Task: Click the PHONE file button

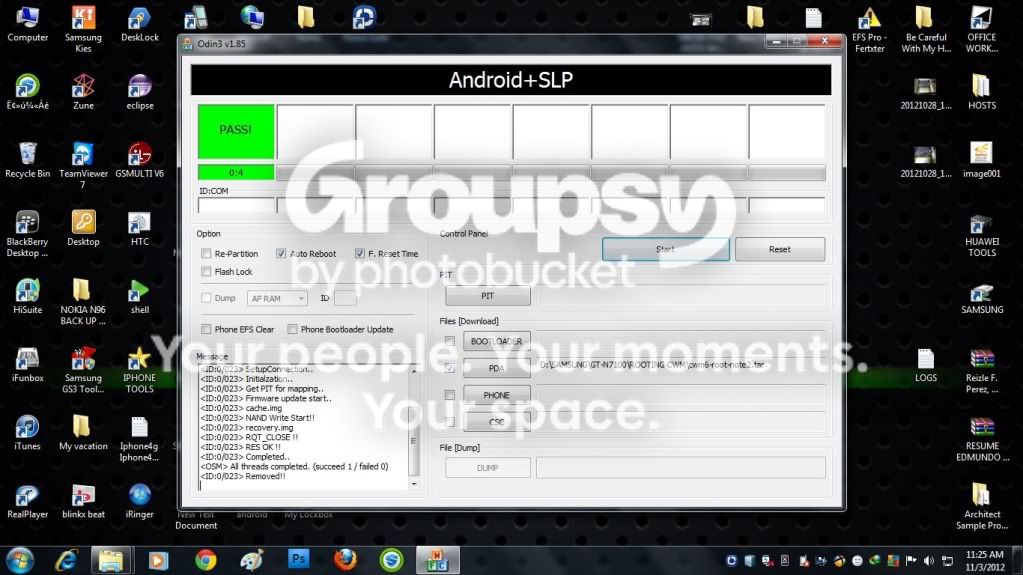Action: click(x=496, y=395)
